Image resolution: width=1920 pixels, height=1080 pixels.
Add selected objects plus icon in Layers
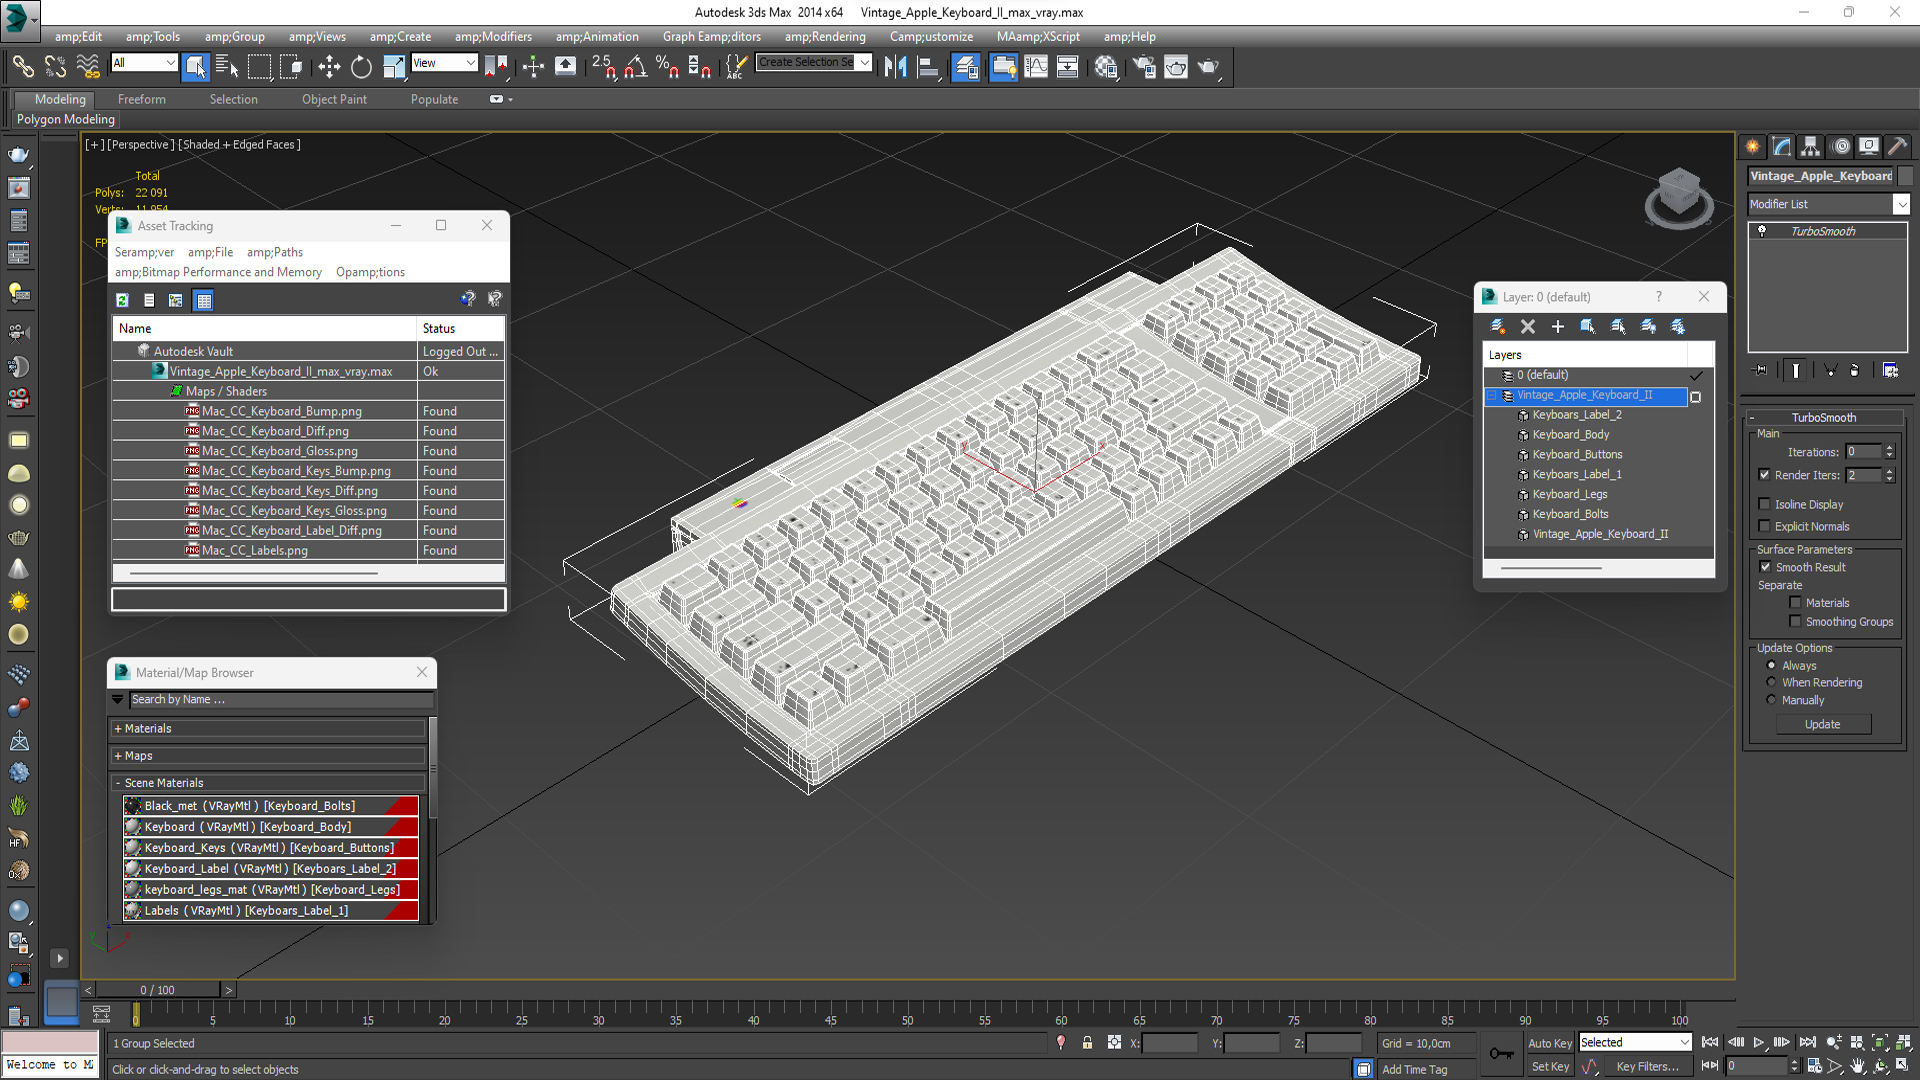[x=1558, y=326]
